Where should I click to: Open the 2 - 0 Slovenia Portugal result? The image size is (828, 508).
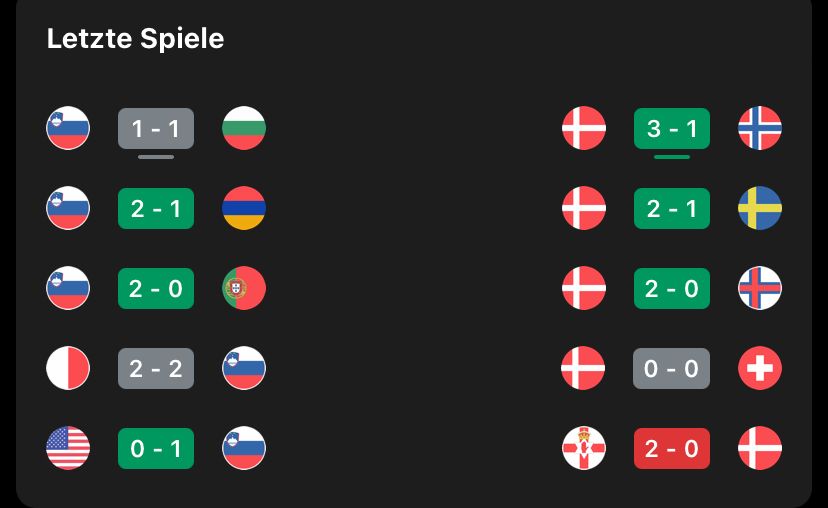(156, 288)
